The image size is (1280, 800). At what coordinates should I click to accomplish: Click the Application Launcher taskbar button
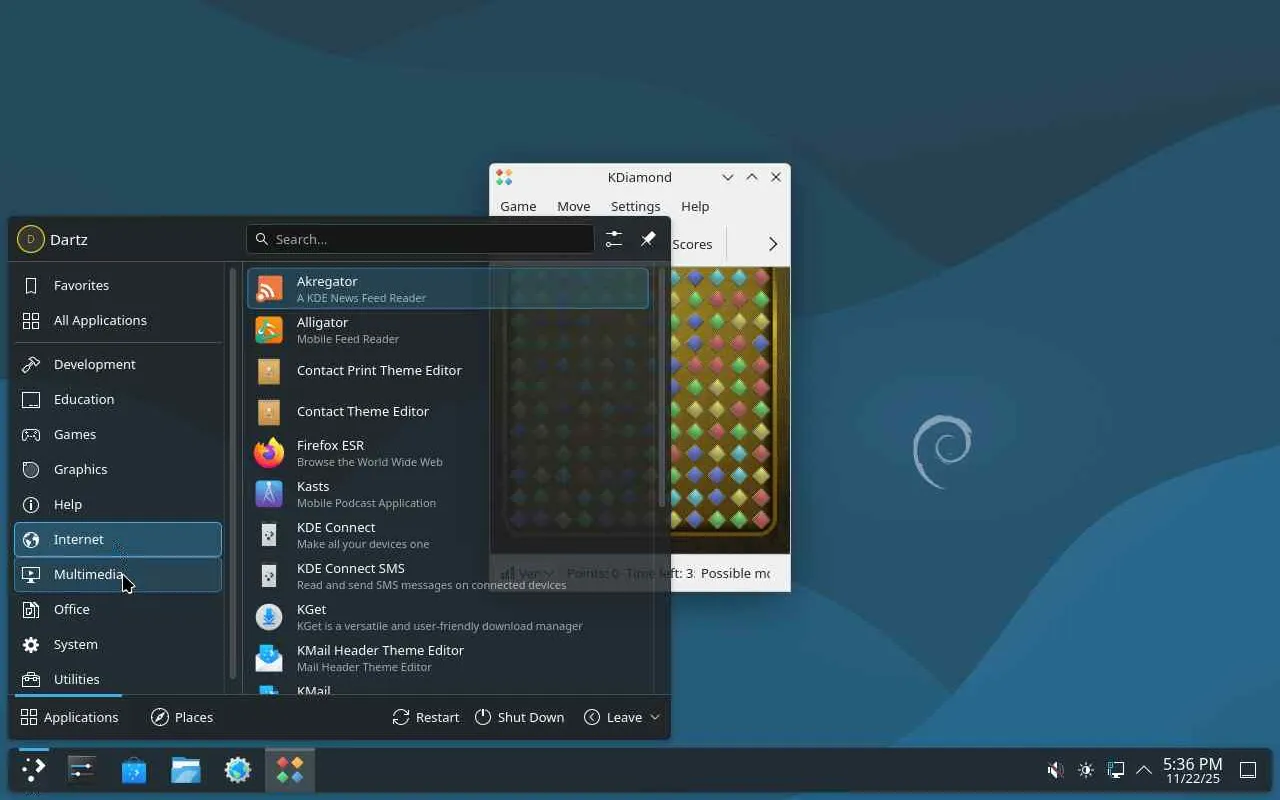pyautogui.click(x=34, y=769)
